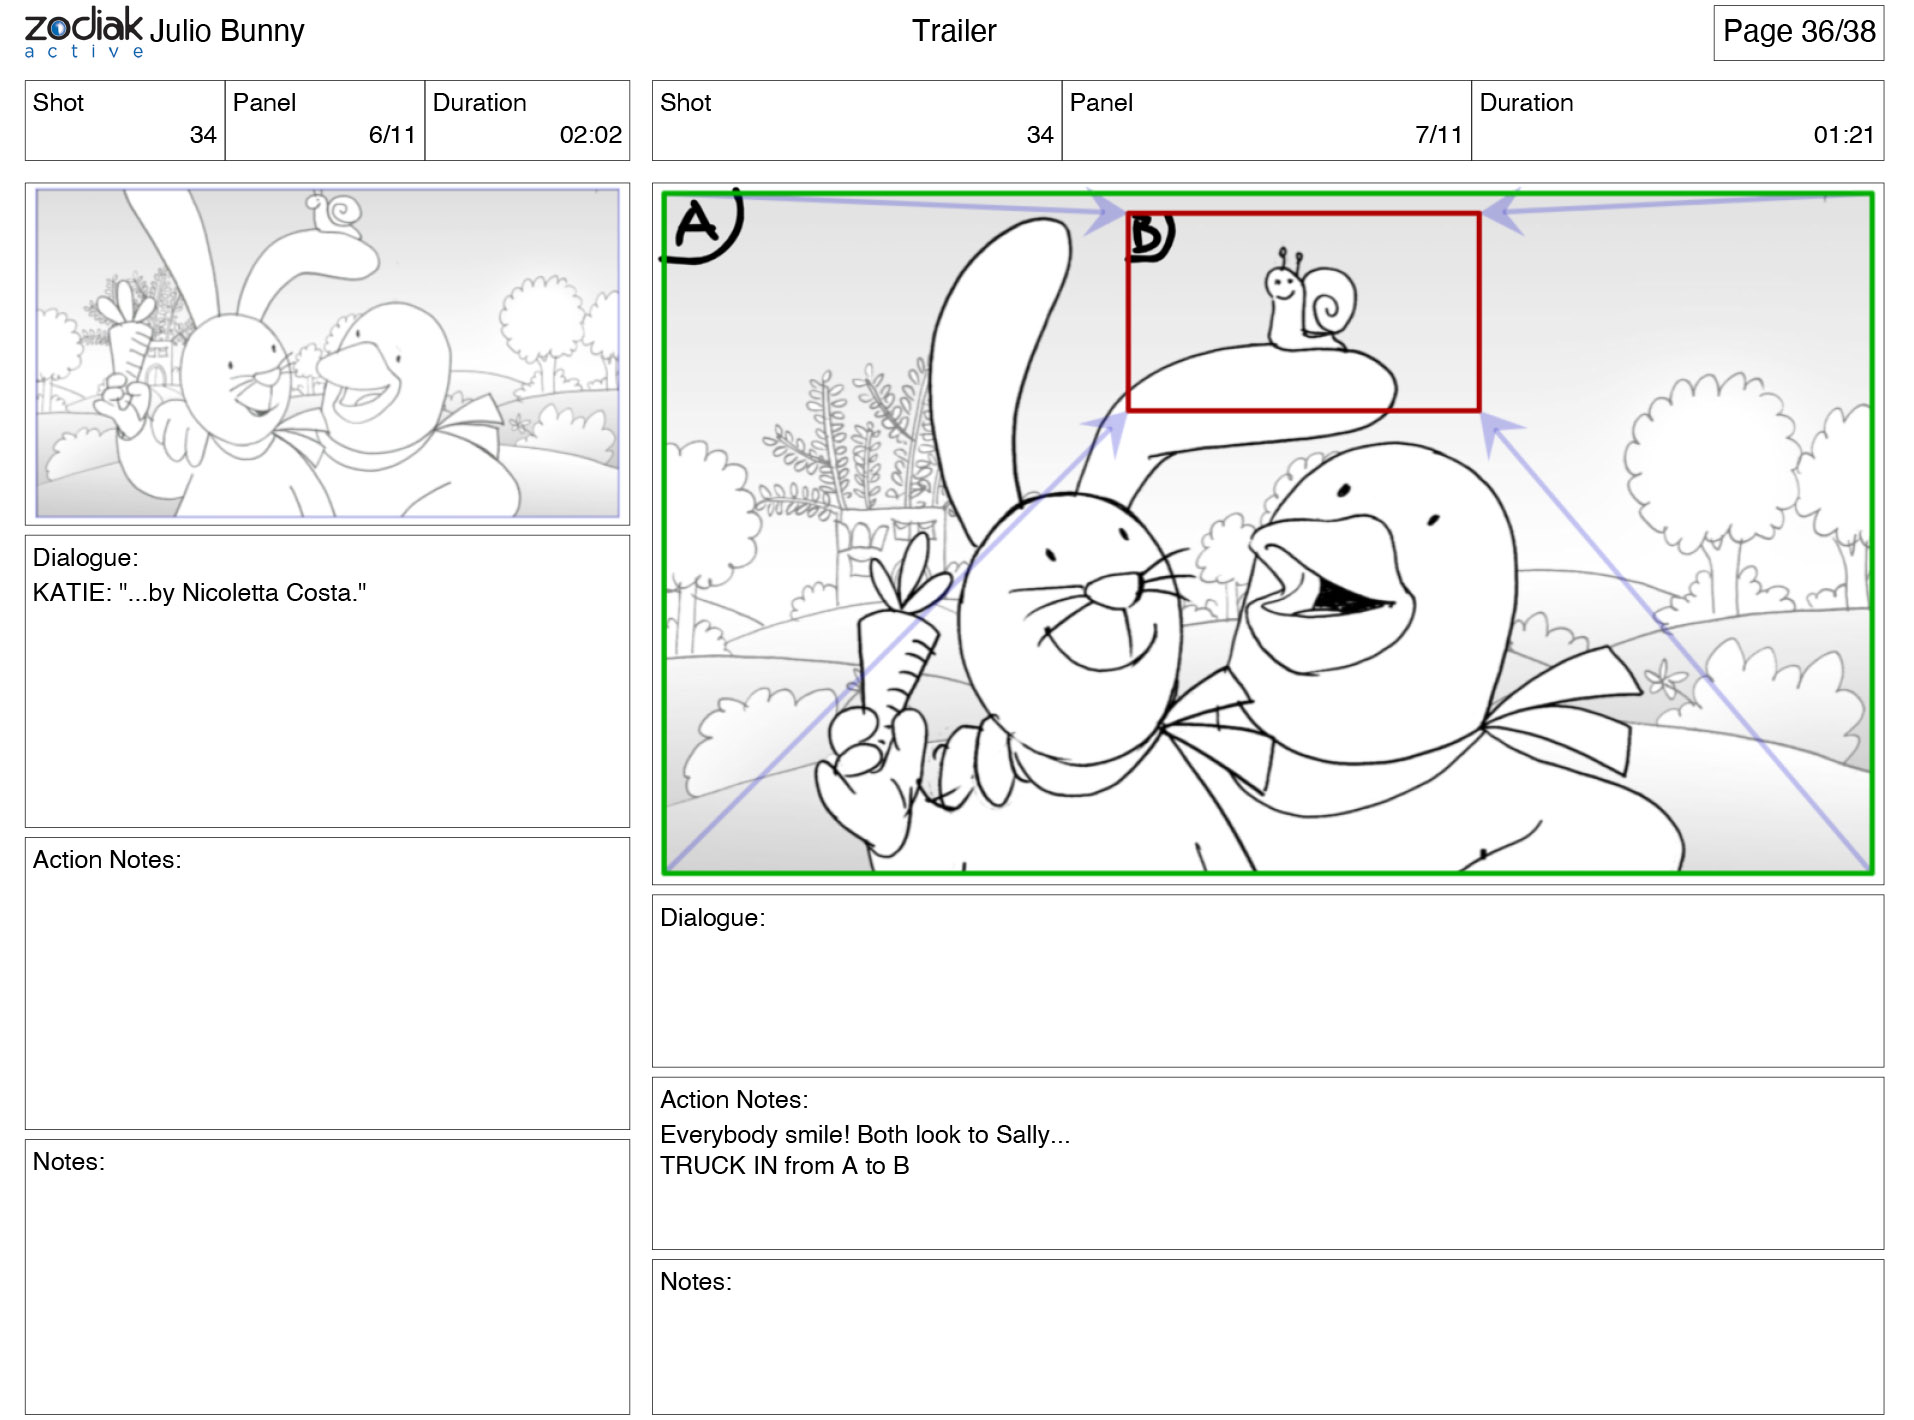Click the 'Panel' label above 7/11
The width and height of the screenshot is (1914, 1420).
tap(1101, 103)
